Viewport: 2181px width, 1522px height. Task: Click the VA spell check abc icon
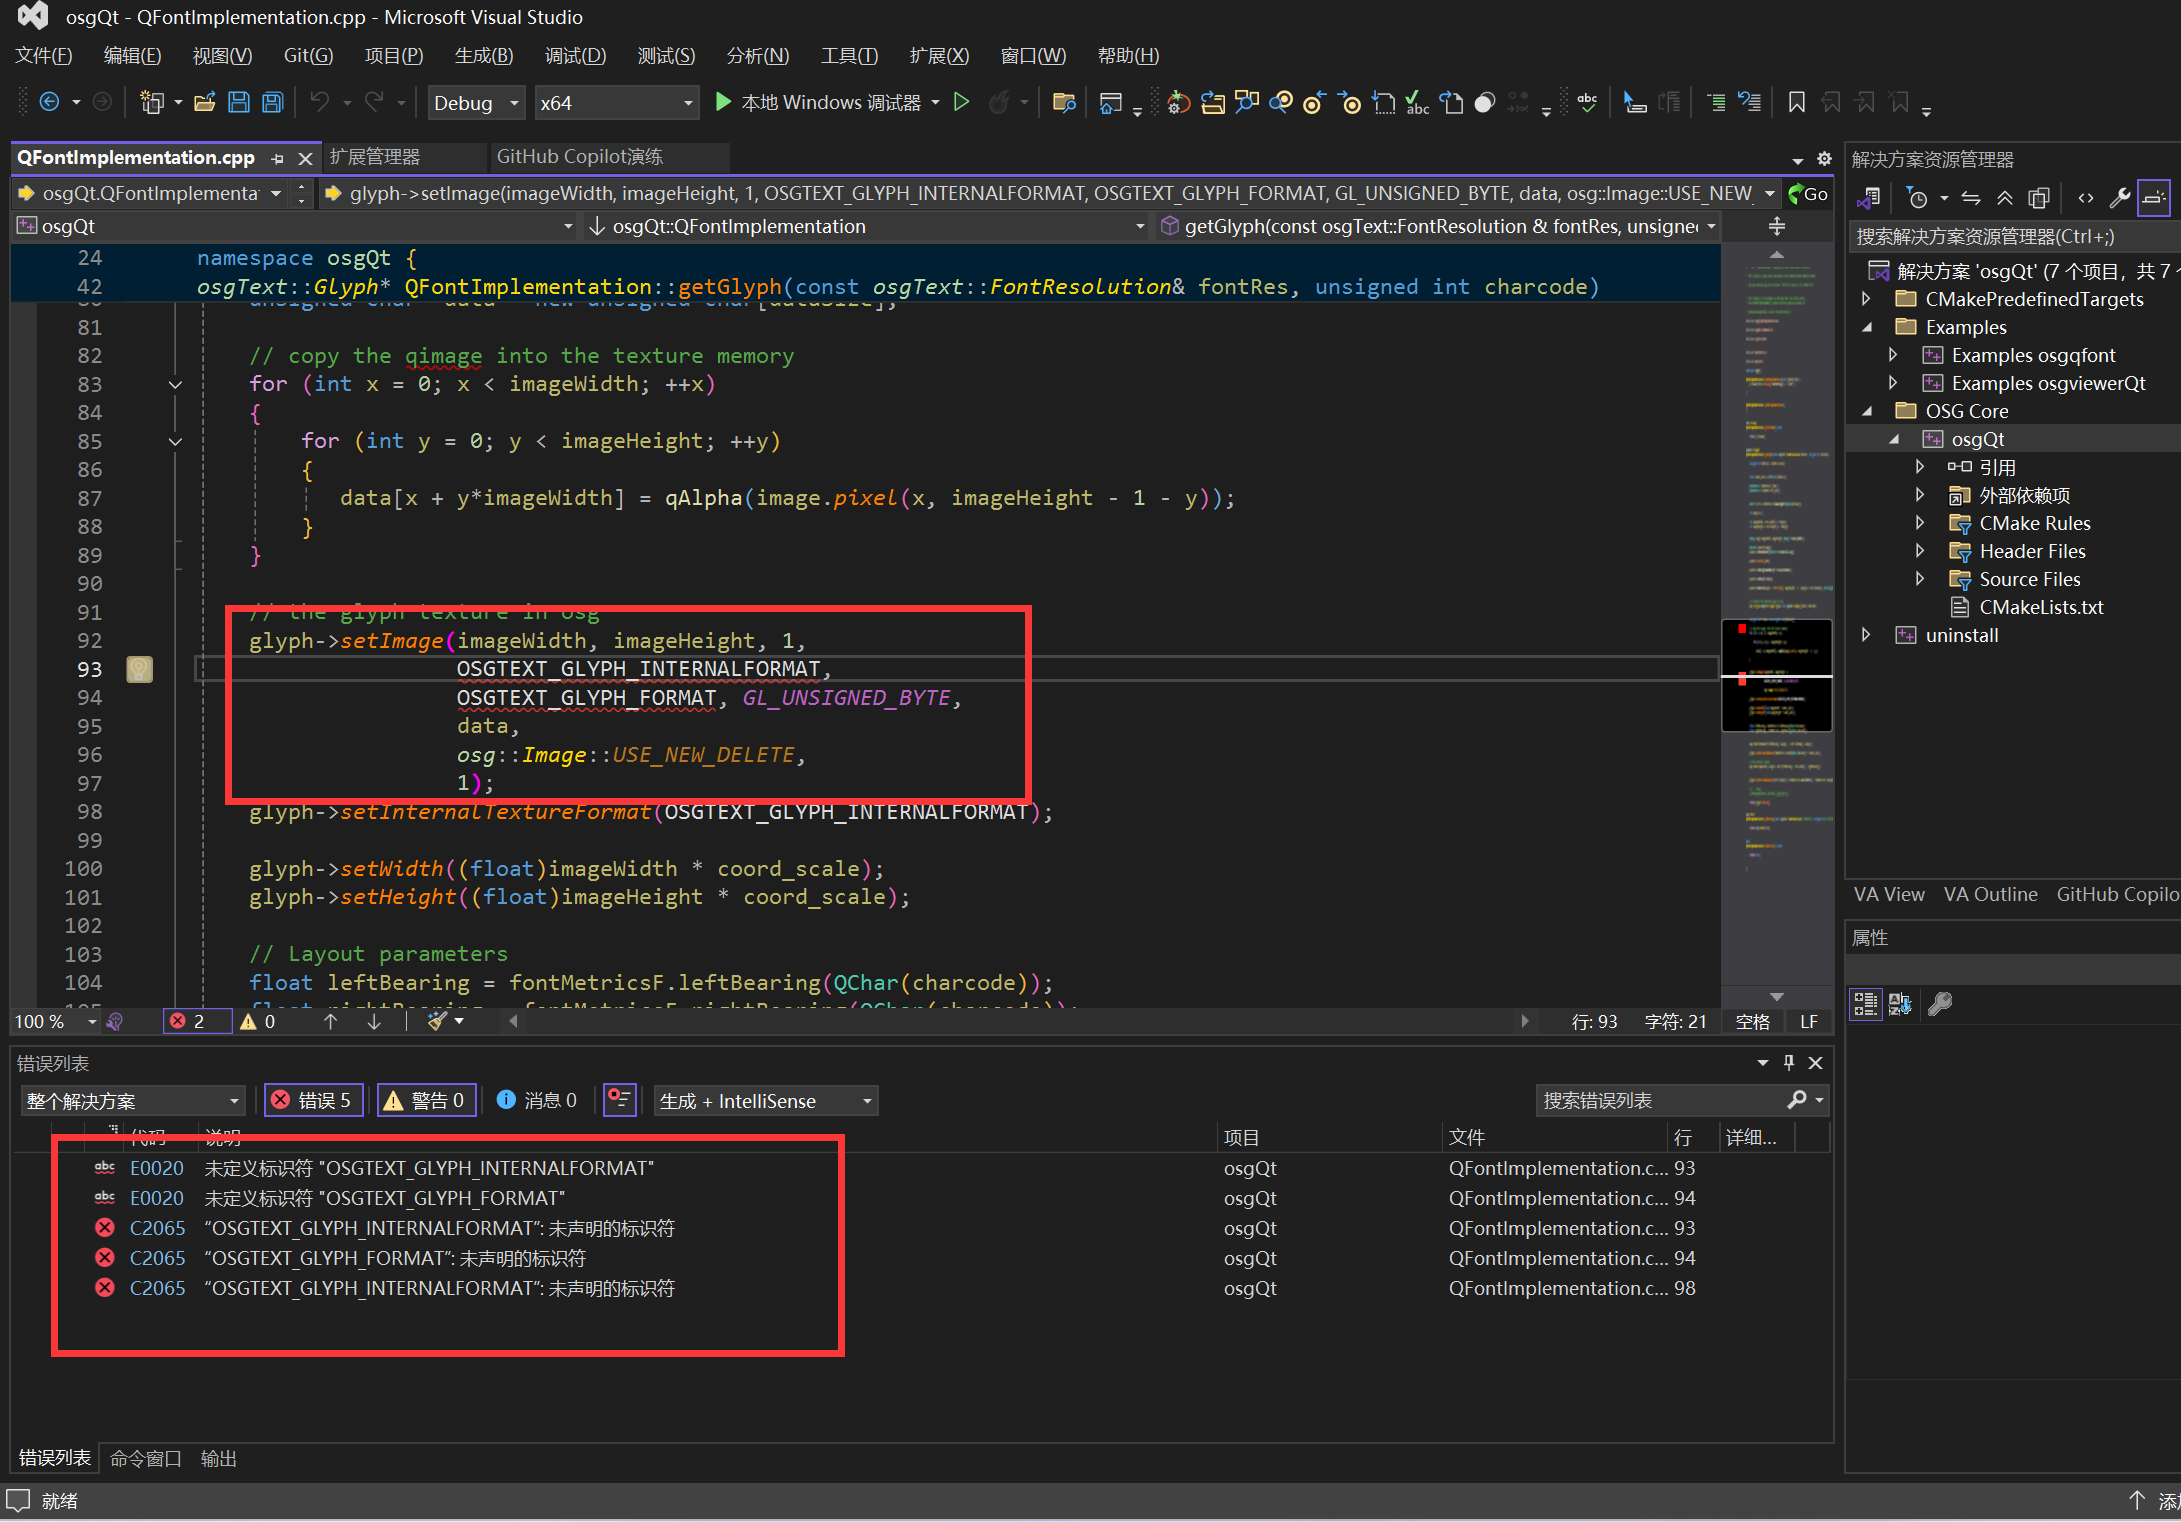pos(1417,102)
